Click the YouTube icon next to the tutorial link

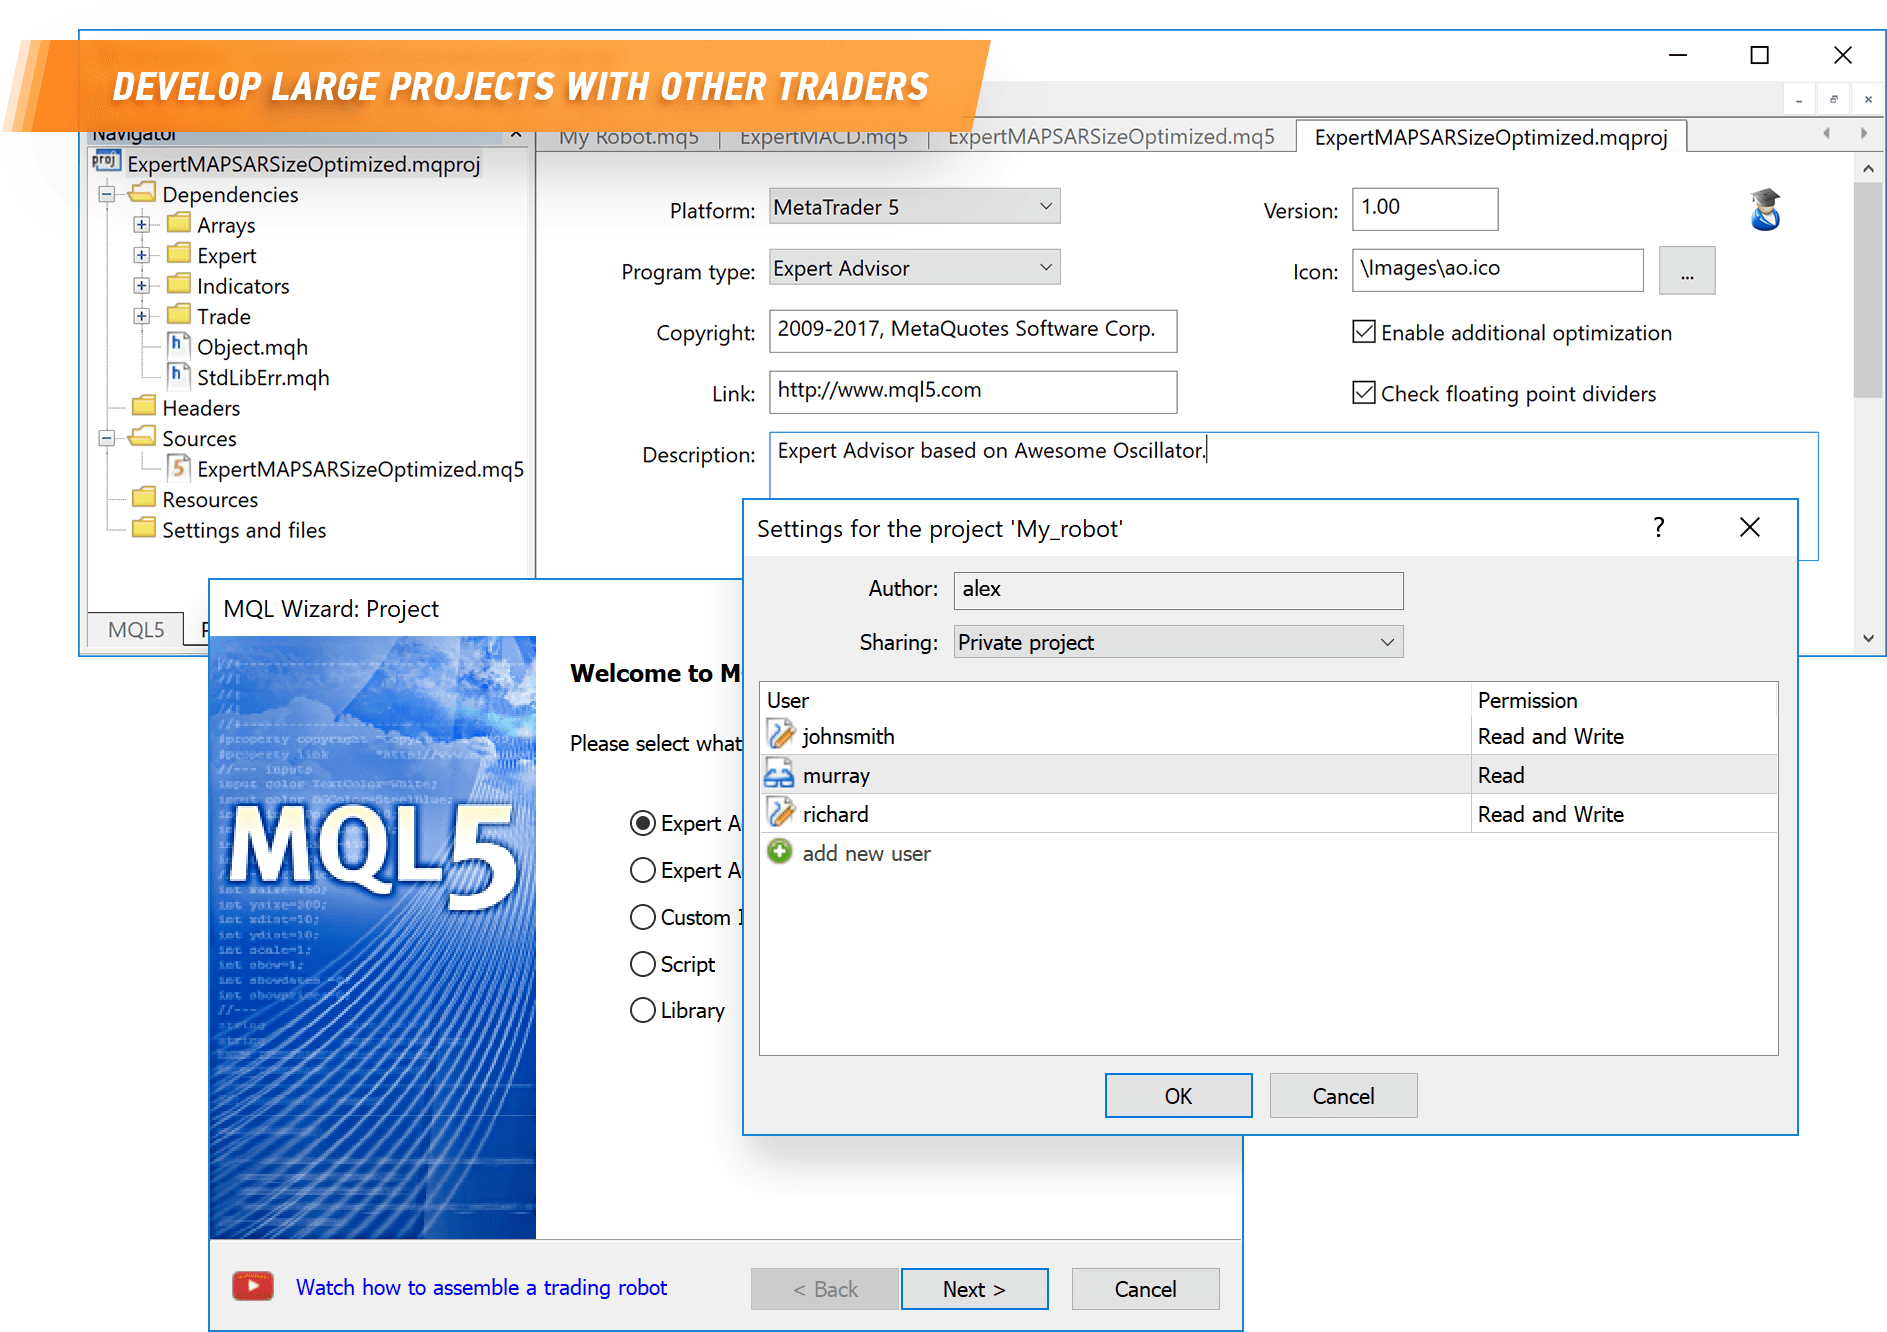[251, 1286]
